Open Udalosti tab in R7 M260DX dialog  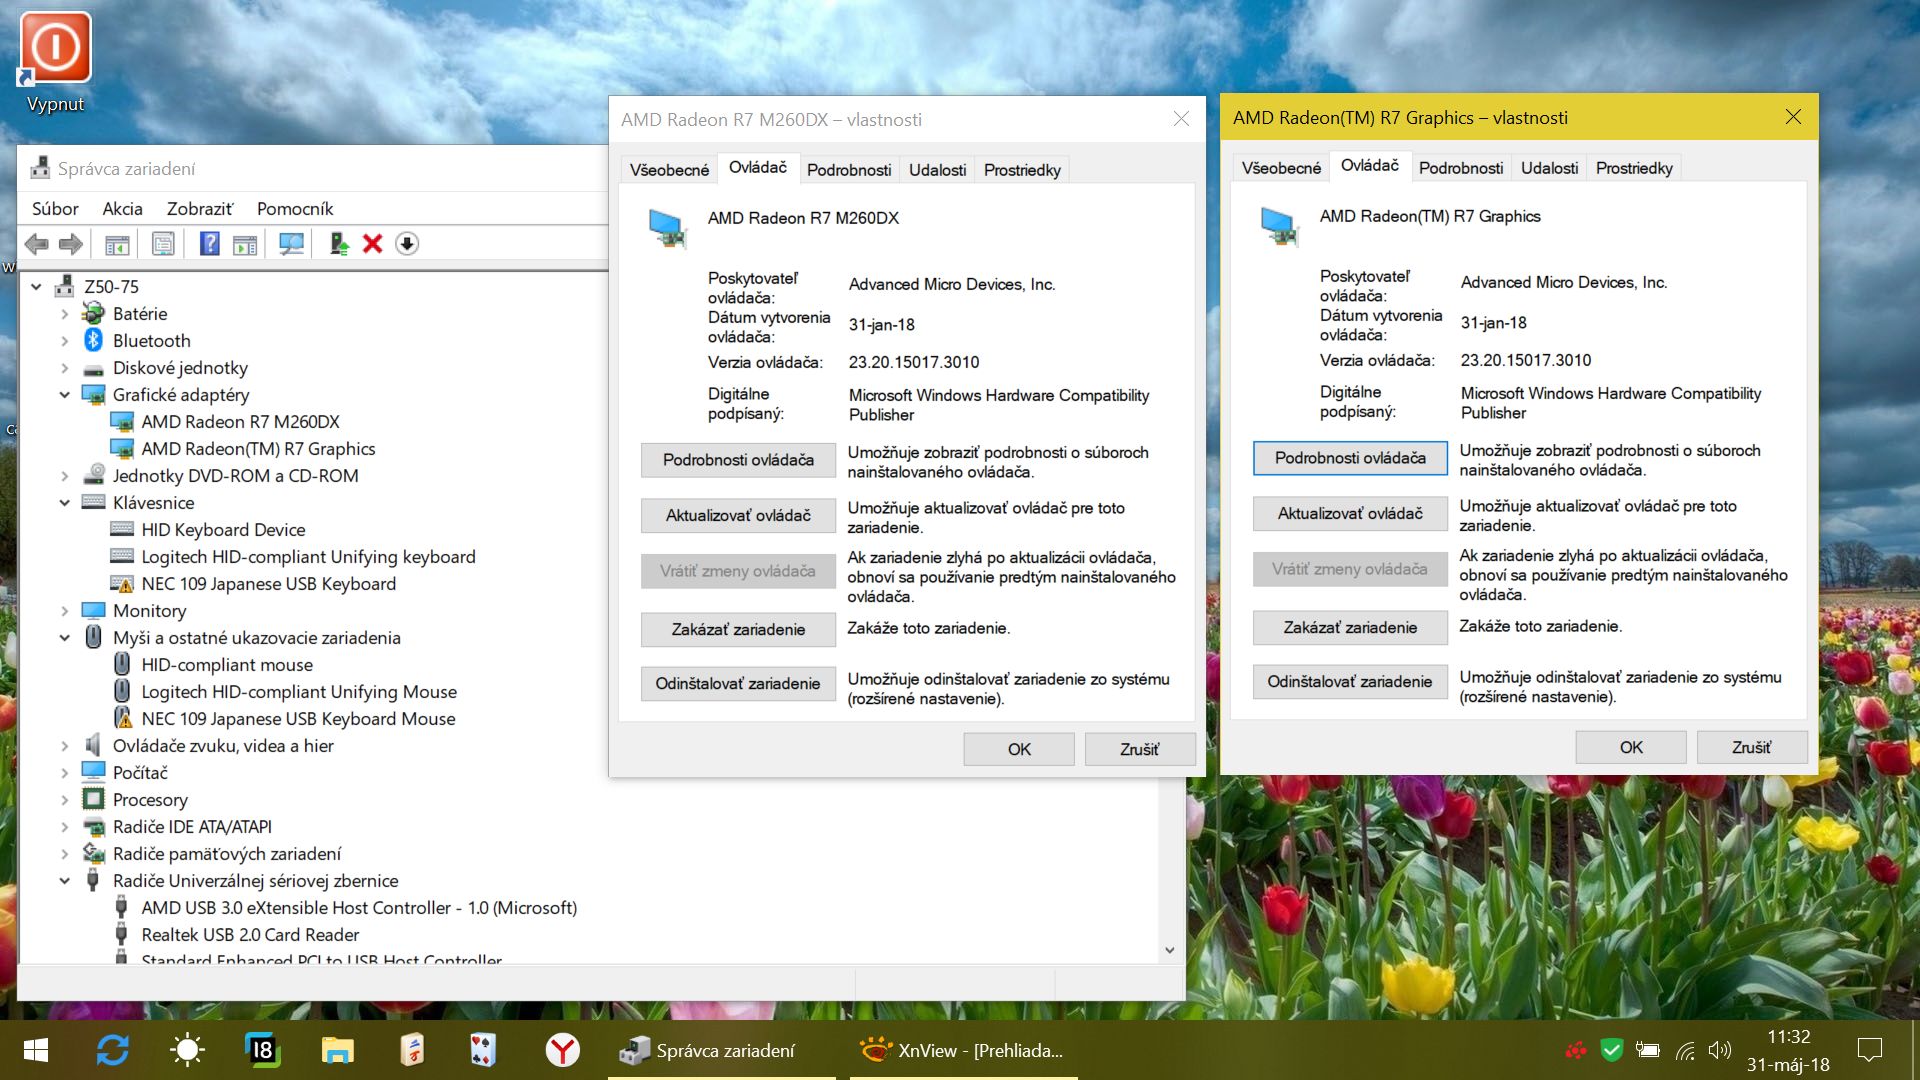point(937,170)
